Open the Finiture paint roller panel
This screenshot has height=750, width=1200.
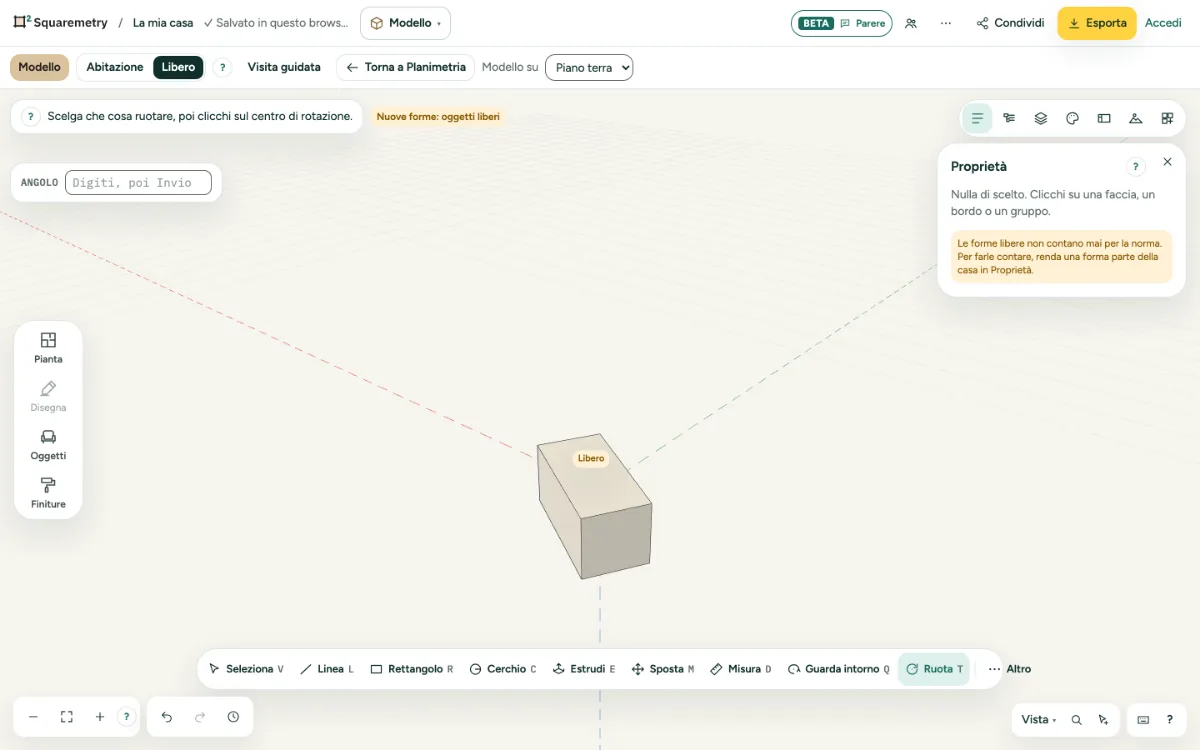point(48,493)
